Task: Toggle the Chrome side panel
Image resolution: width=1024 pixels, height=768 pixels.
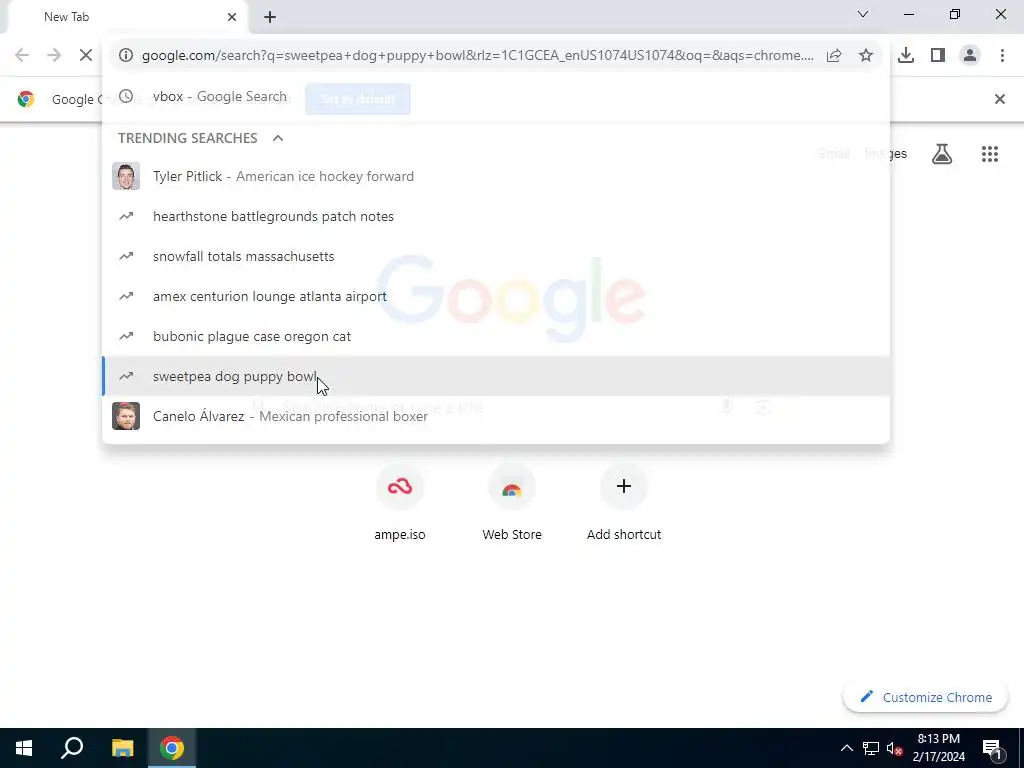Action: [x=938, y=56]
